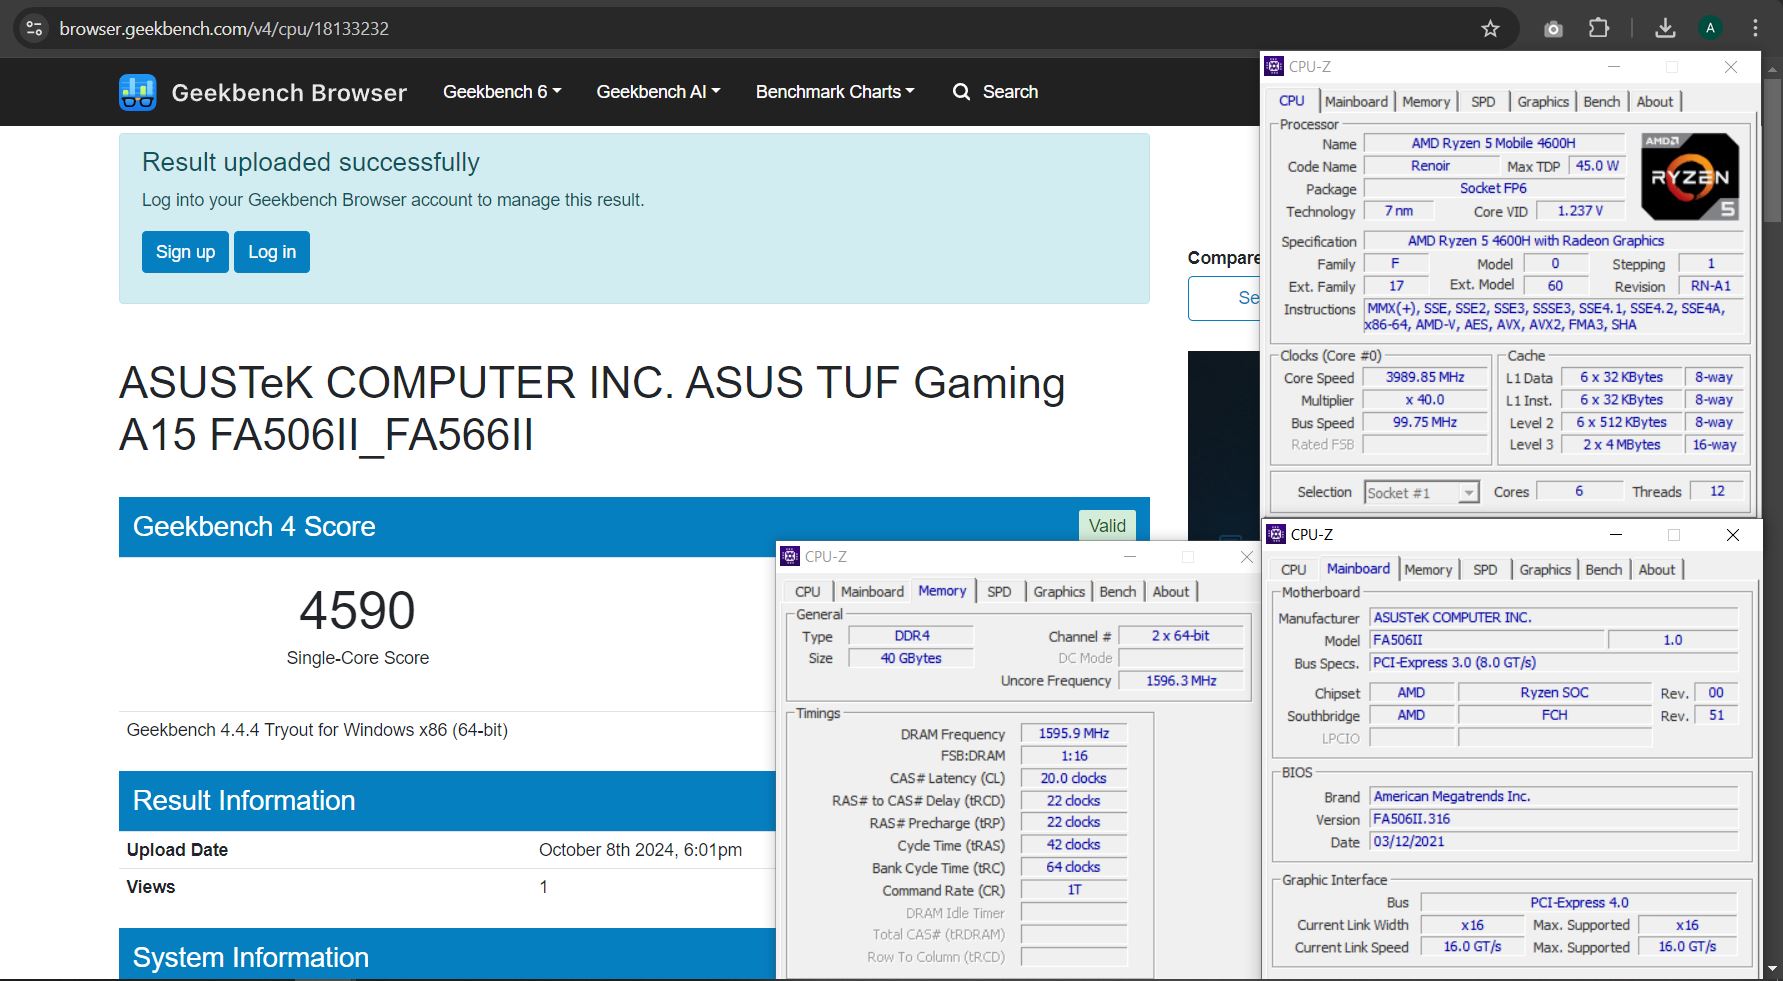This screenshot has width=1783, height=981.
Task: Select SPD tab in CPU-Z Mainboard window
Action: pyautogui.click(x=1485, y=570)
